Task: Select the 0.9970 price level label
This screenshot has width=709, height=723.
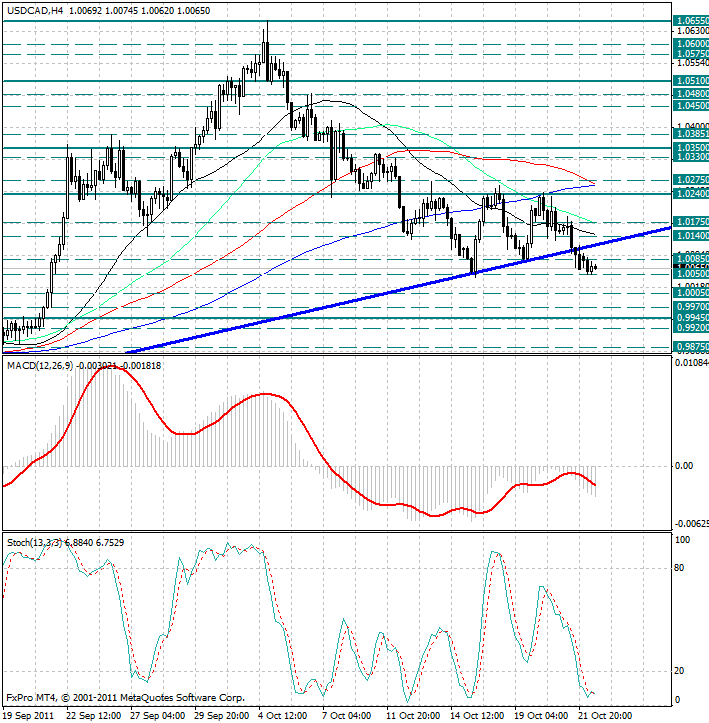Action: [x=691, y=307]
